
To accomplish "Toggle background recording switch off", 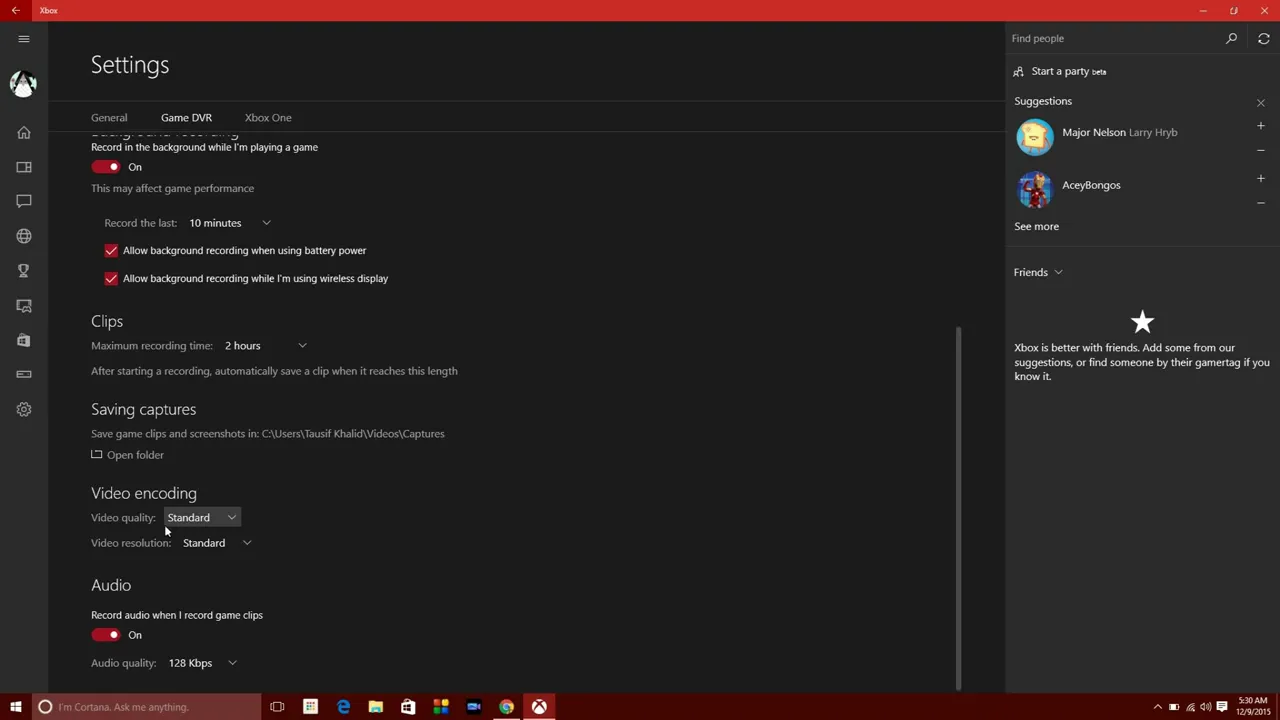I will (106, 167).
